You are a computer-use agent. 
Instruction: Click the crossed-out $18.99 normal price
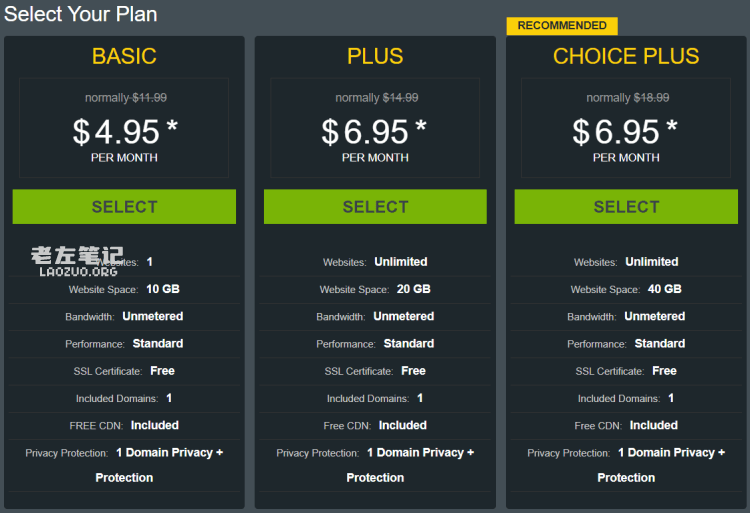[x=651, y=98]
